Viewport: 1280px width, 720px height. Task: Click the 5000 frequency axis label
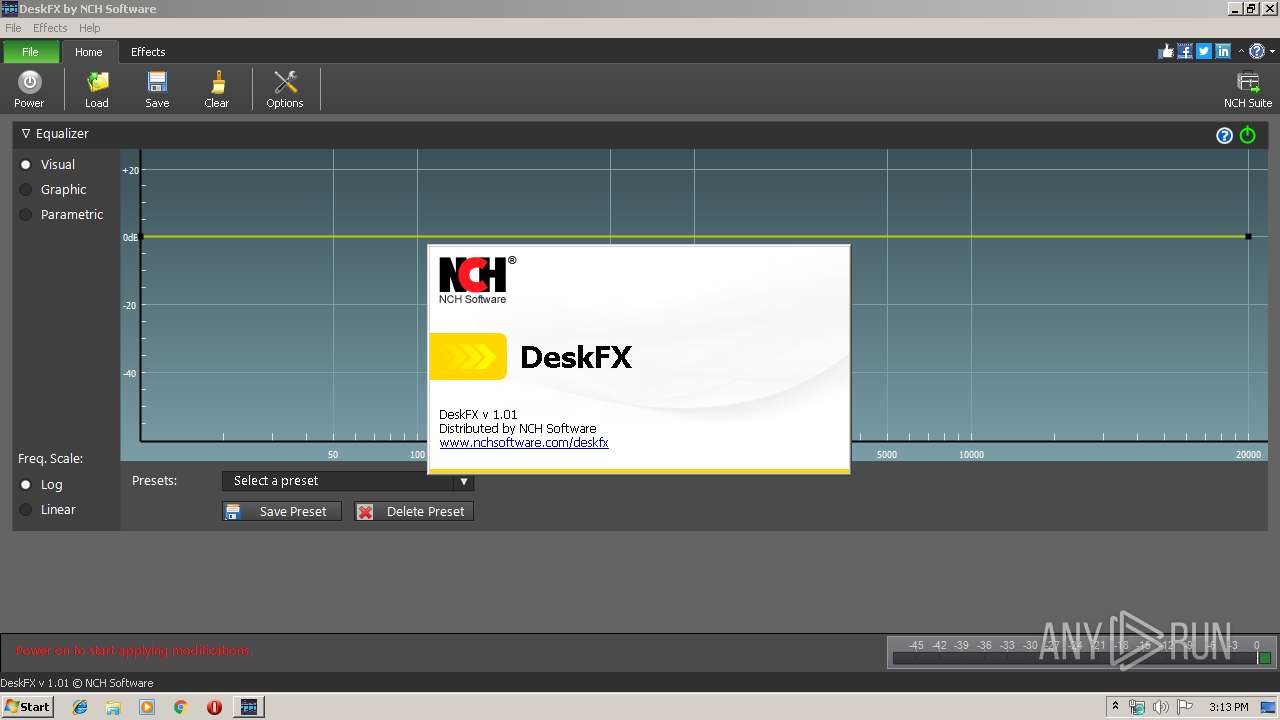point(887,455)
